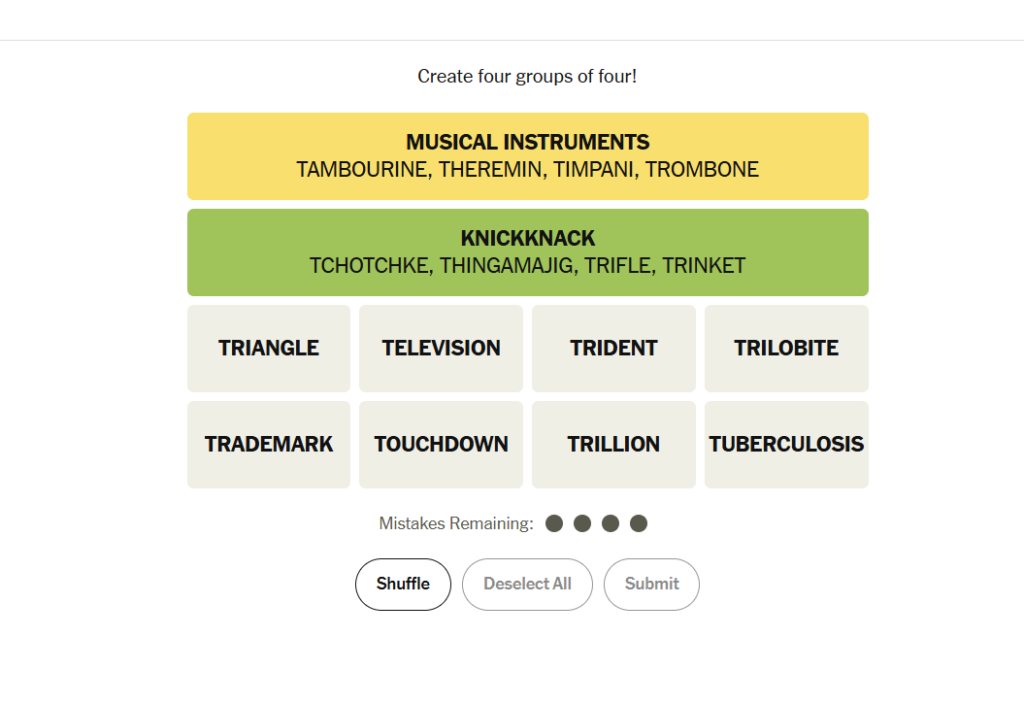The width and height of the screenshot is (1024, 704).
Task: Click the Mistakes Remaining label
Action: pyautogui.click(x=456, y=523)
